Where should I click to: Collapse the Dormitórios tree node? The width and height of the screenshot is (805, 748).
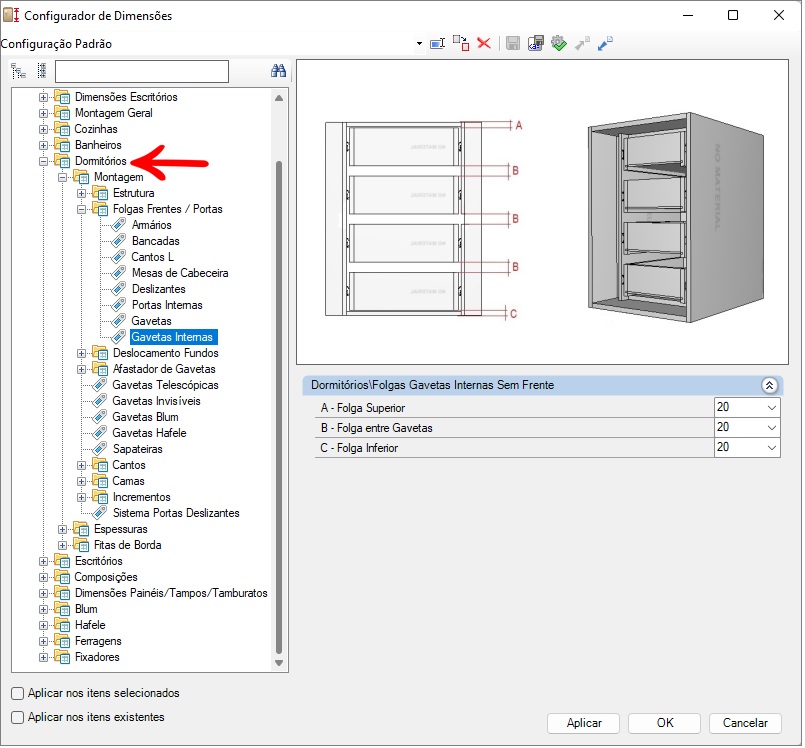point(43,161)
